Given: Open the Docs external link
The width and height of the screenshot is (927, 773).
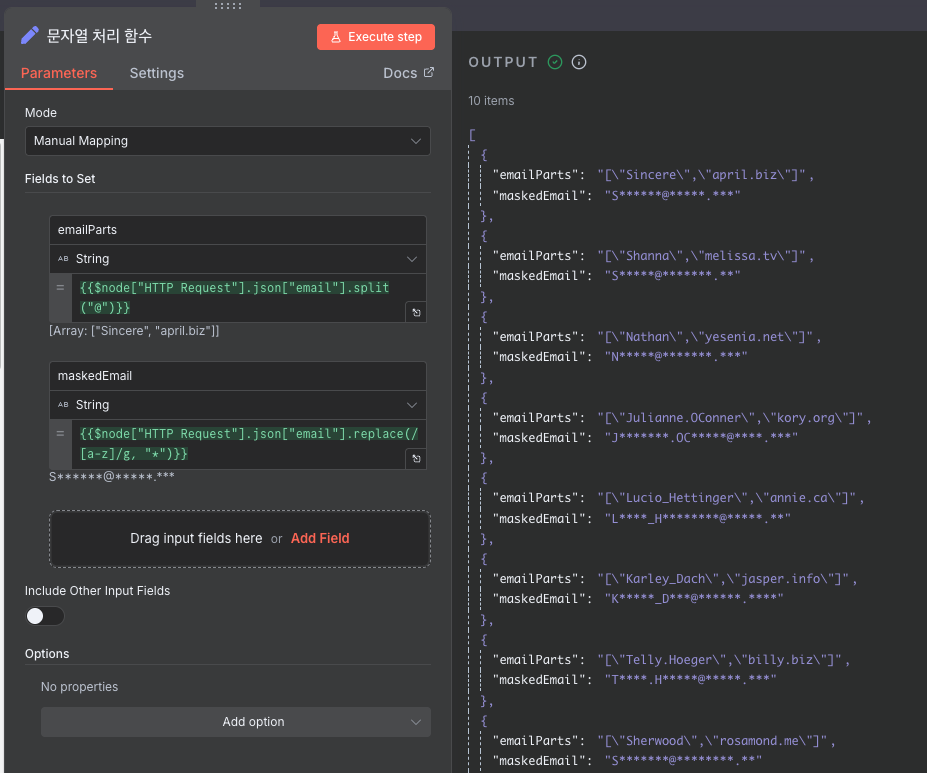Looking at the screenshot, I should 409,73.
